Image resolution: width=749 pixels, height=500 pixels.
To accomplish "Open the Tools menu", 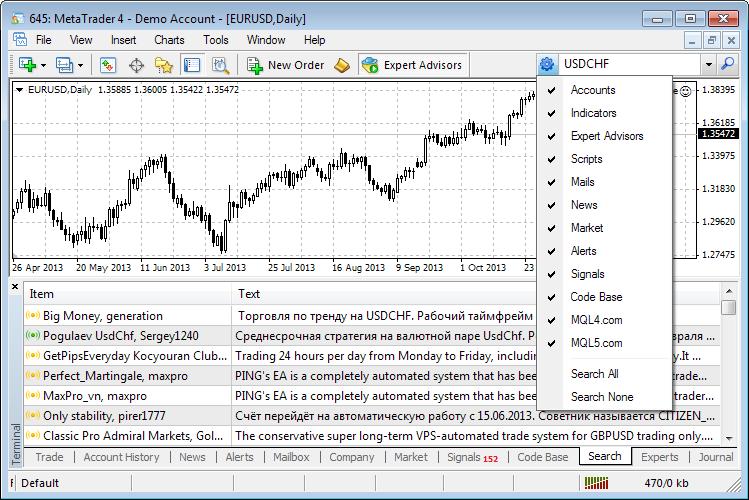I will 215,40.
